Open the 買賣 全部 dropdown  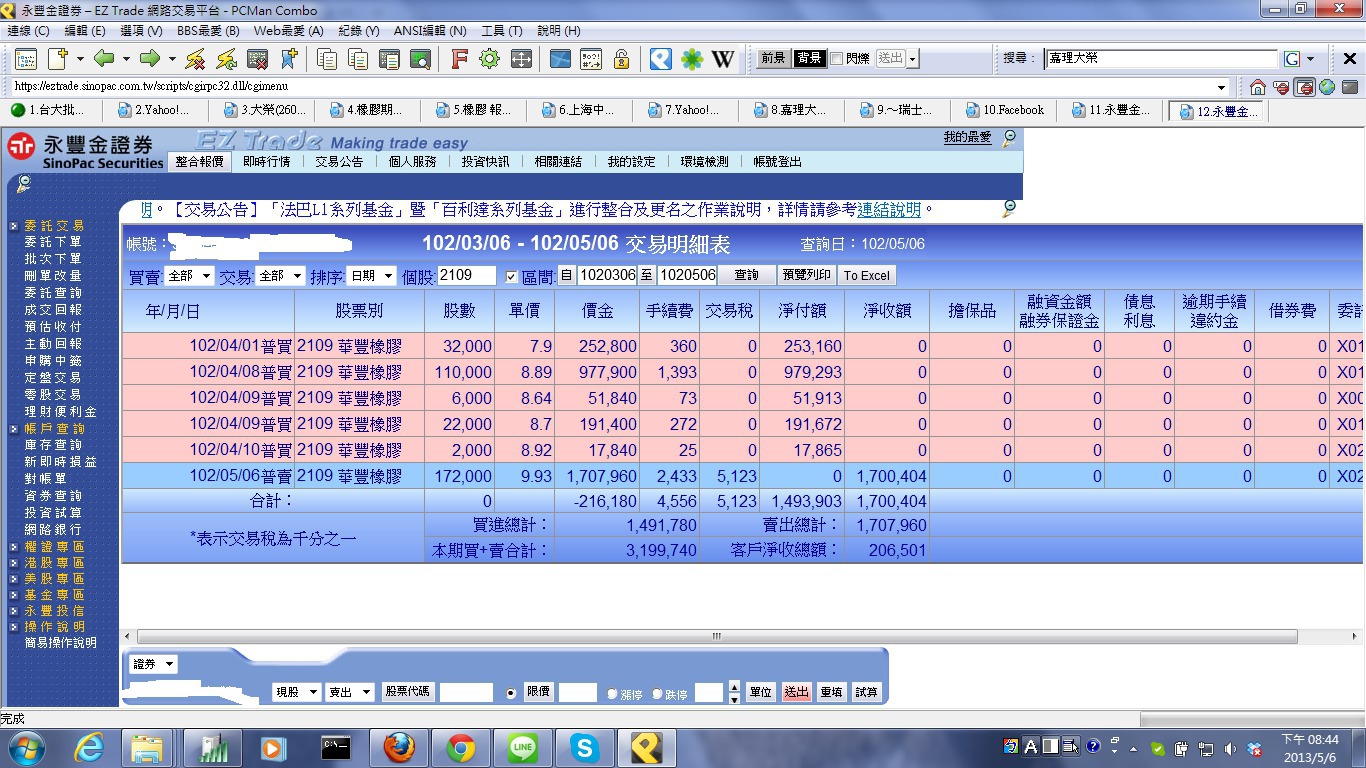(189, 276)
